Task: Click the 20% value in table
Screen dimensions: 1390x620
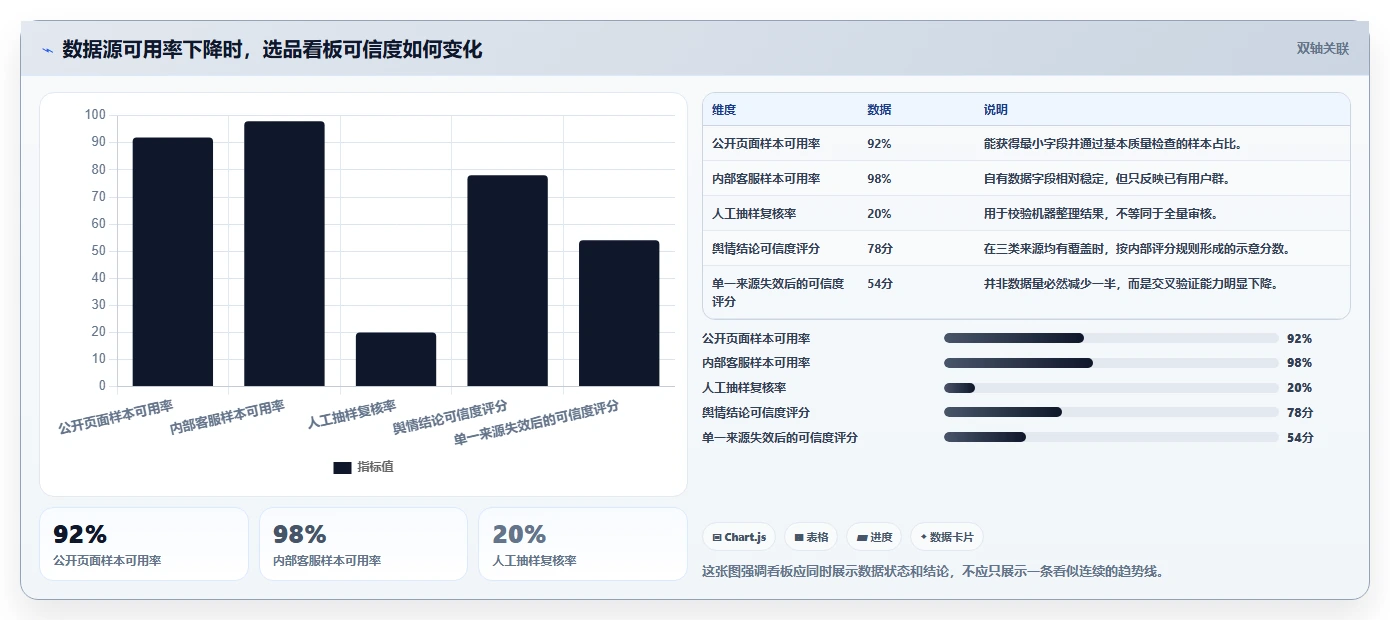Action: pos(879,214)
